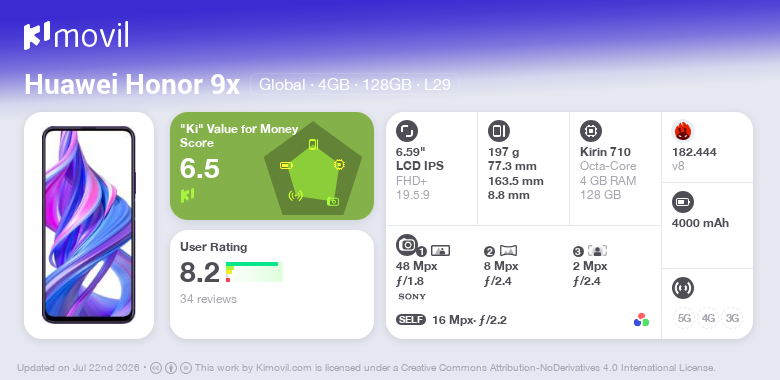780x380 pixels.
Task: Open the 34 reviews link
Action: (208, 299)
